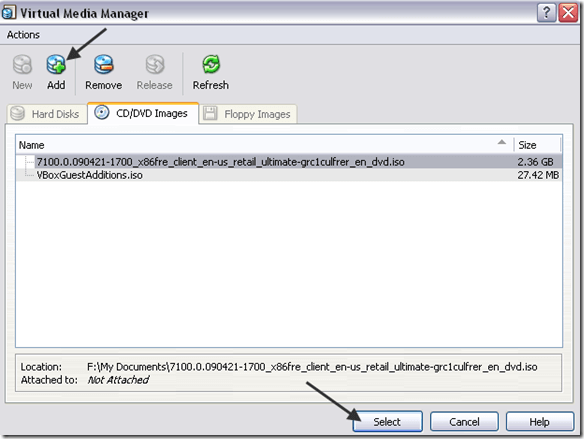Switch to the CD/DVD Images tab

click(143, 113)
